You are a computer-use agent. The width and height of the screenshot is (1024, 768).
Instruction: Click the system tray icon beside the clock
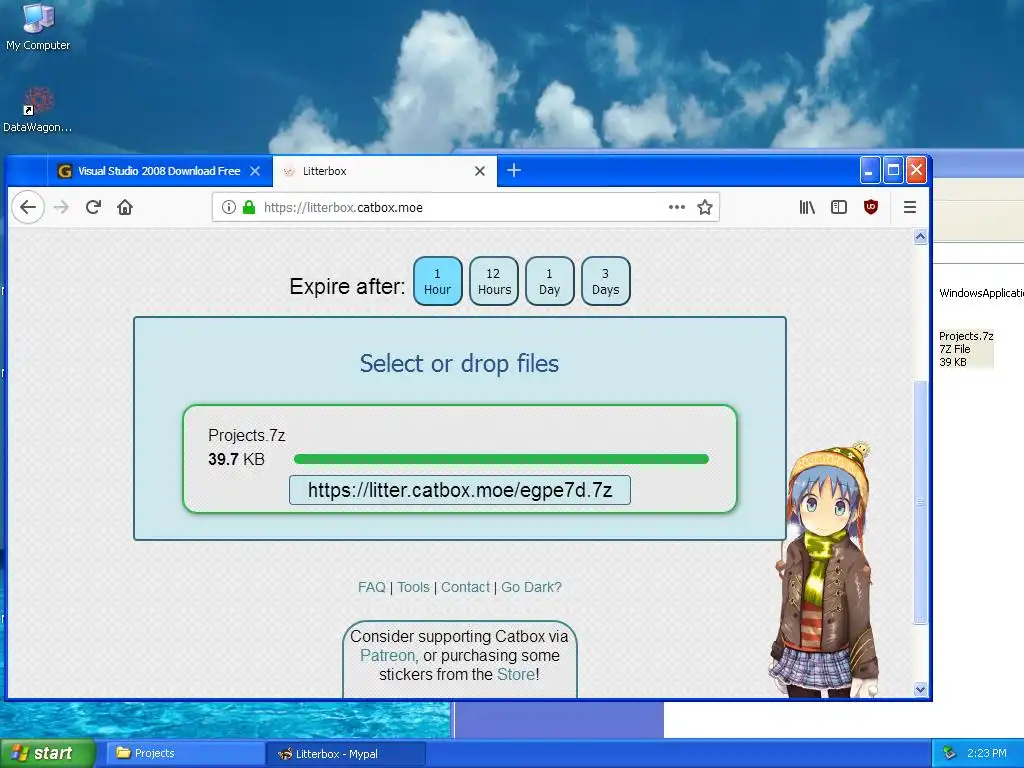[950, 753]
